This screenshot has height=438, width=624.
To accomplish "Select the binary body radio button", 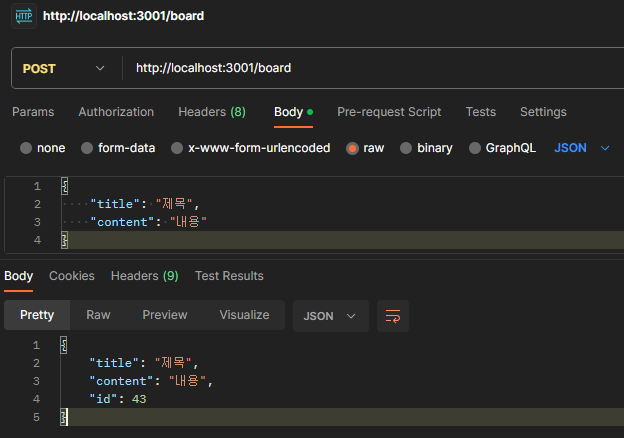I will [x=406, y=148].
